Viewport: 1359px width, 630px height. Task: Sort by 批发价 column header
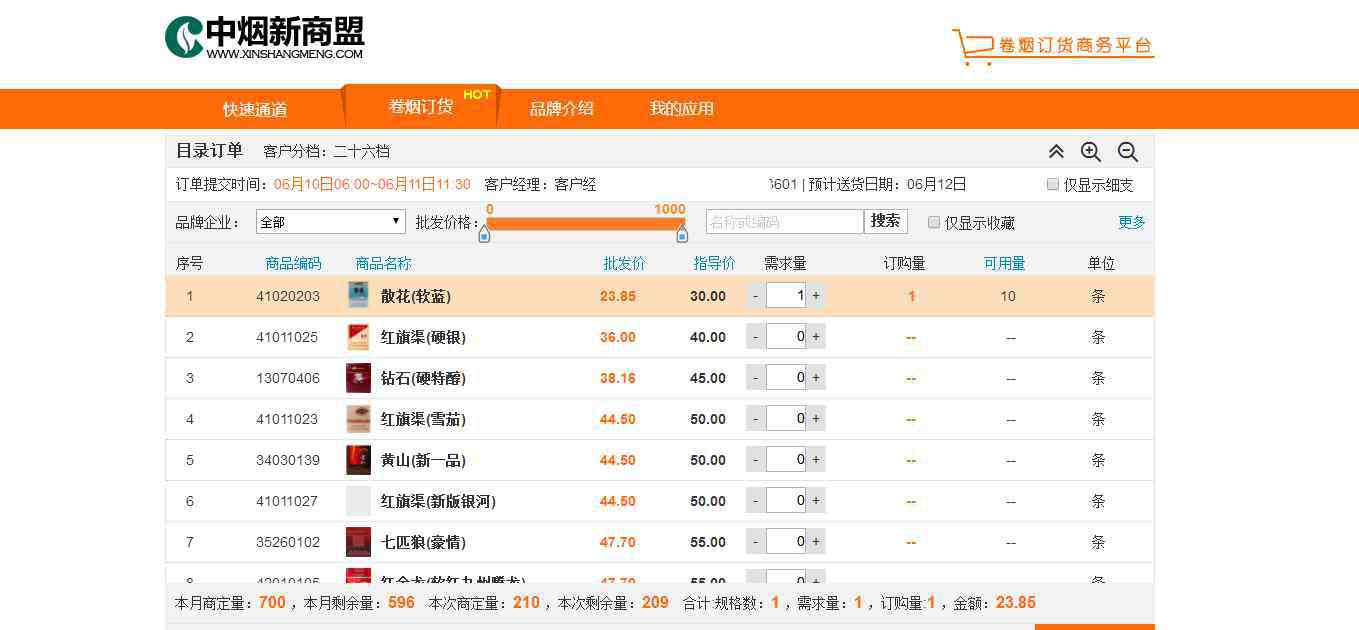[624, 263]
